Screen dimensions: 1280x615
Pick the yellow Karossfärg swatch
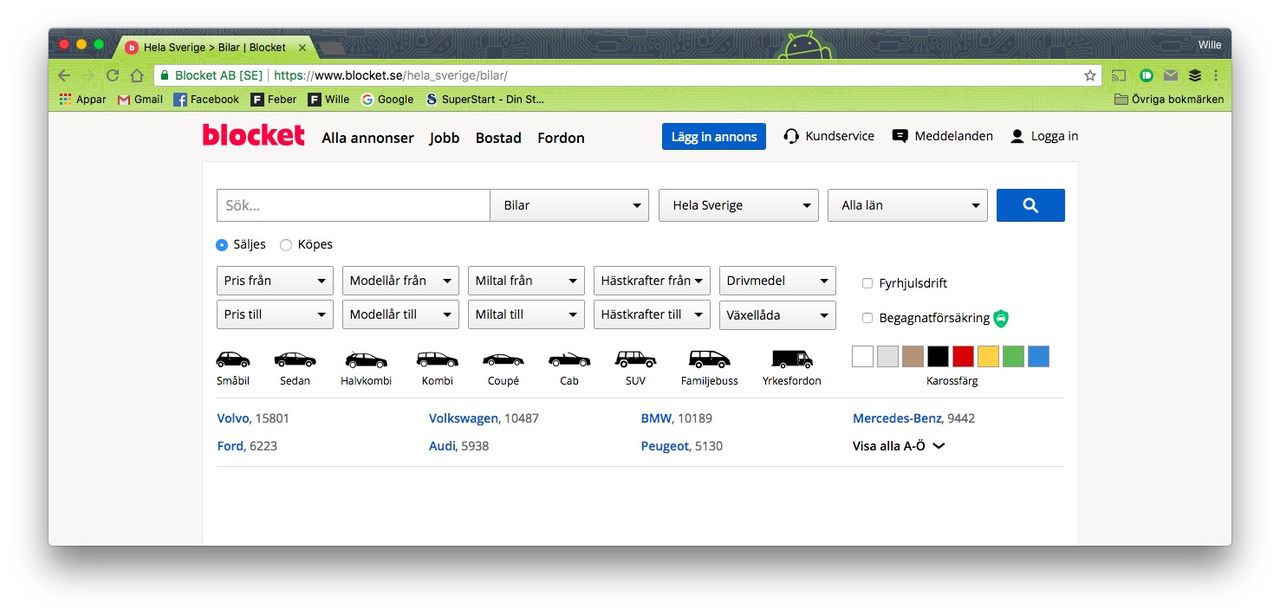pyautogui.click(x=988, y=356)
